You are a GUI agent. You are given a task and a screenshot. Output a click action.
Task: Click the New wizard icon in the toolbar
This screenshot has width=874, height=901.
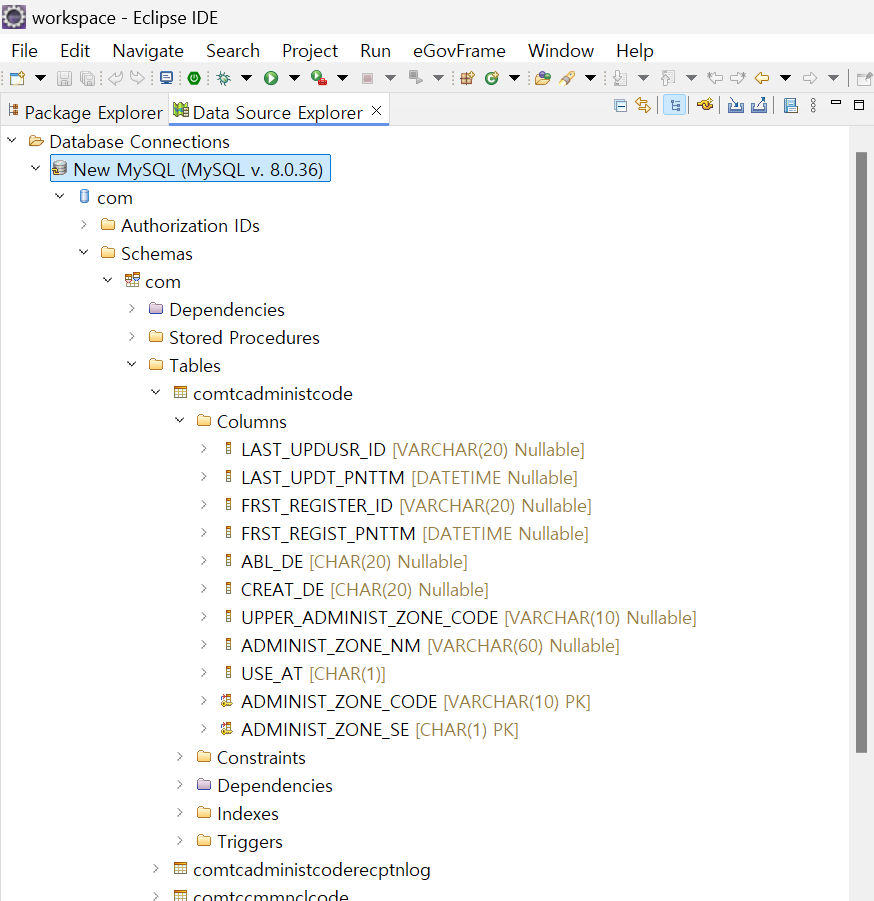[16, 77]
